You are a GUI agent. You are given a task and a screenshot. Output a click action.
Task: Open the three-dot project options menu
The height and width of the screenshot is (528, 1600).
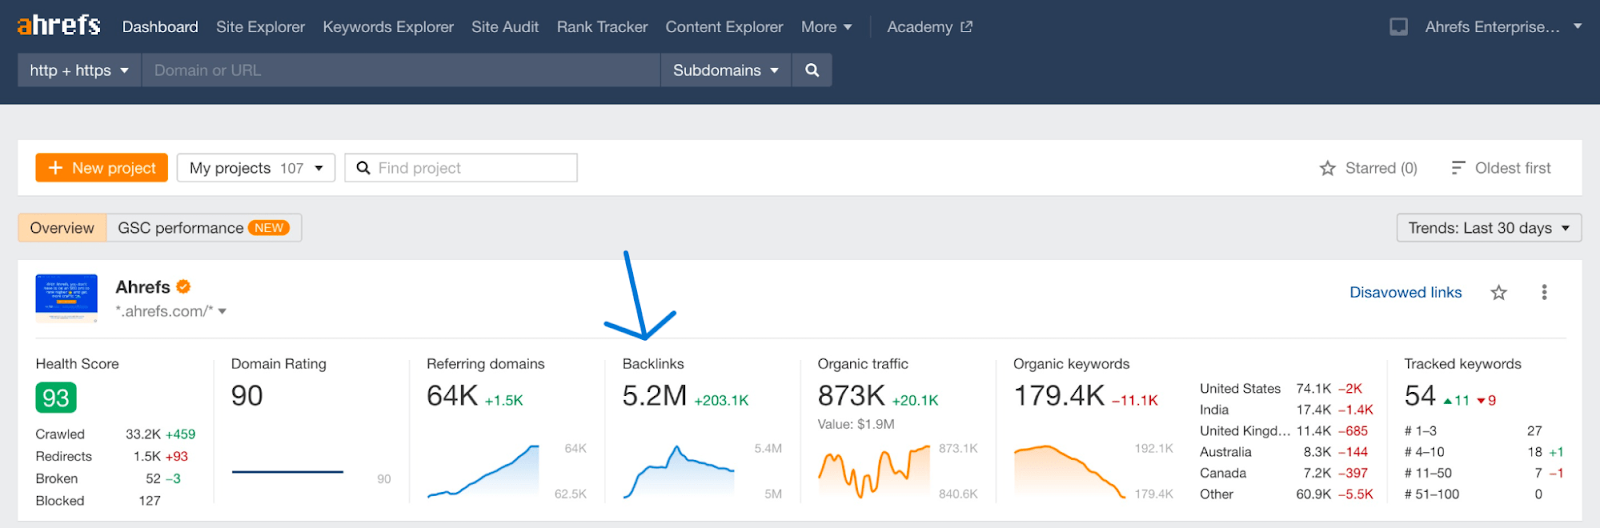pos(1544,292)
